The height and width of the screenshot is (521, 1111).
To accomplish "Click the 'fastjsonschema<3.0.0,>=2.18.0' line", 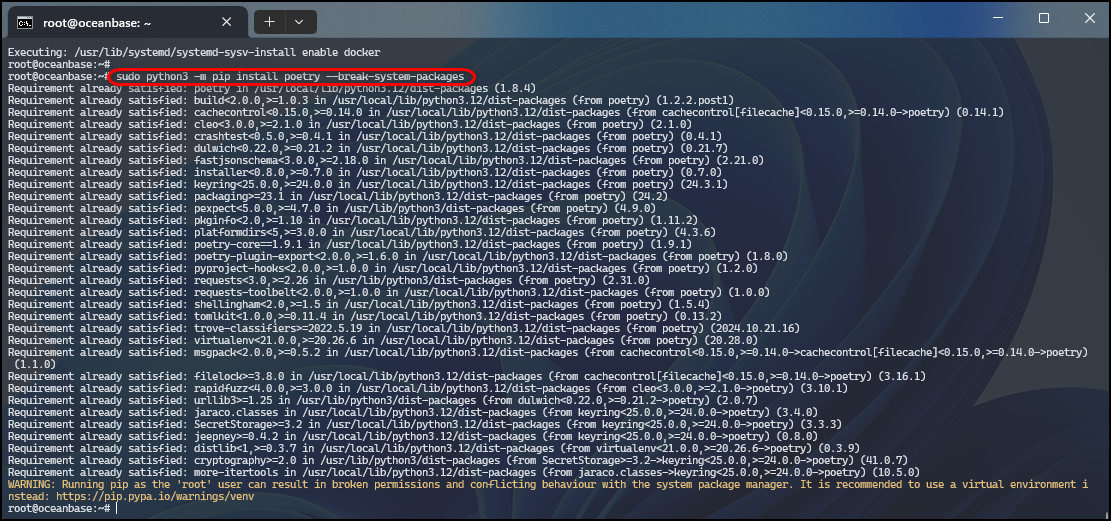I will pos(385,160).
